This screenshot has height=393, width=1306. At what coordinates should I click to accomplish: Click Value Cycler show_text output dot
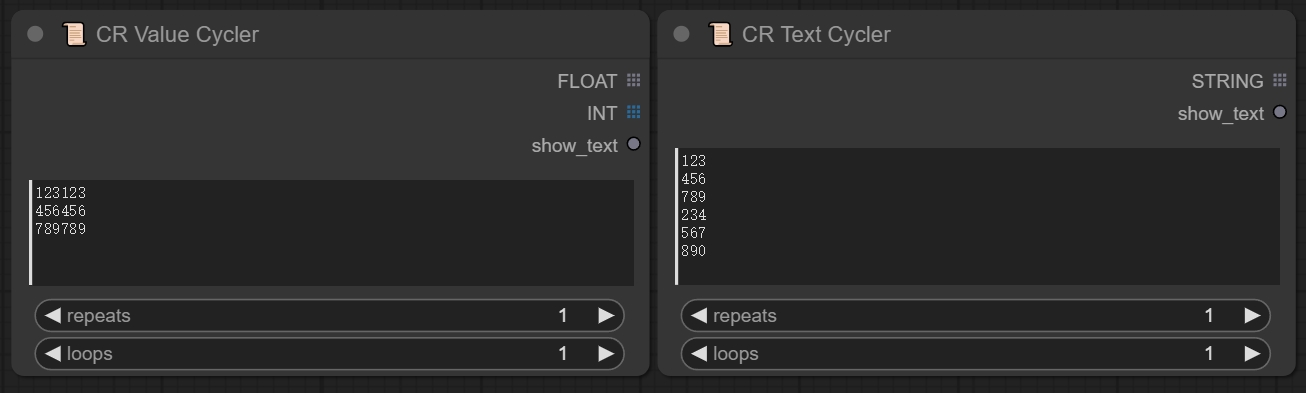click(633, 144)
